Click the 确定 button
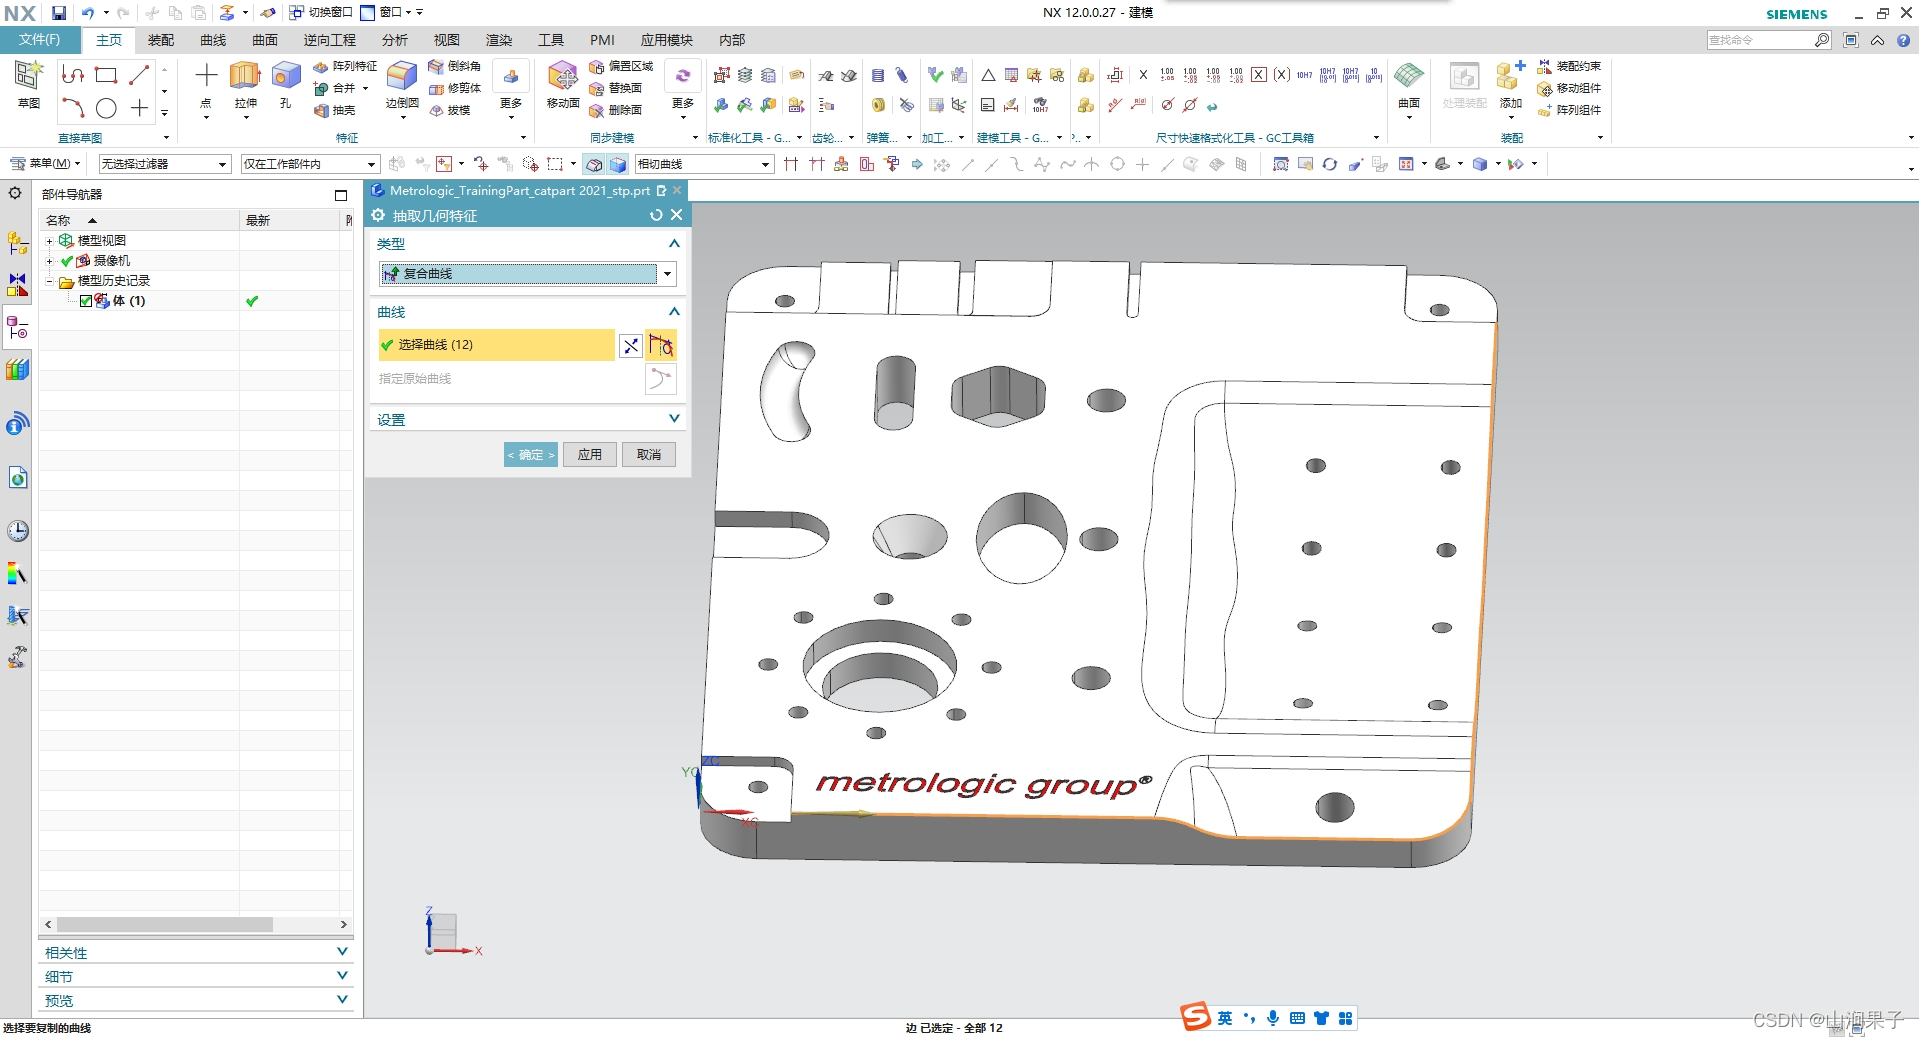Image resolution: width=1919 pixels, height=1039 pixels. tap(531, 455)
